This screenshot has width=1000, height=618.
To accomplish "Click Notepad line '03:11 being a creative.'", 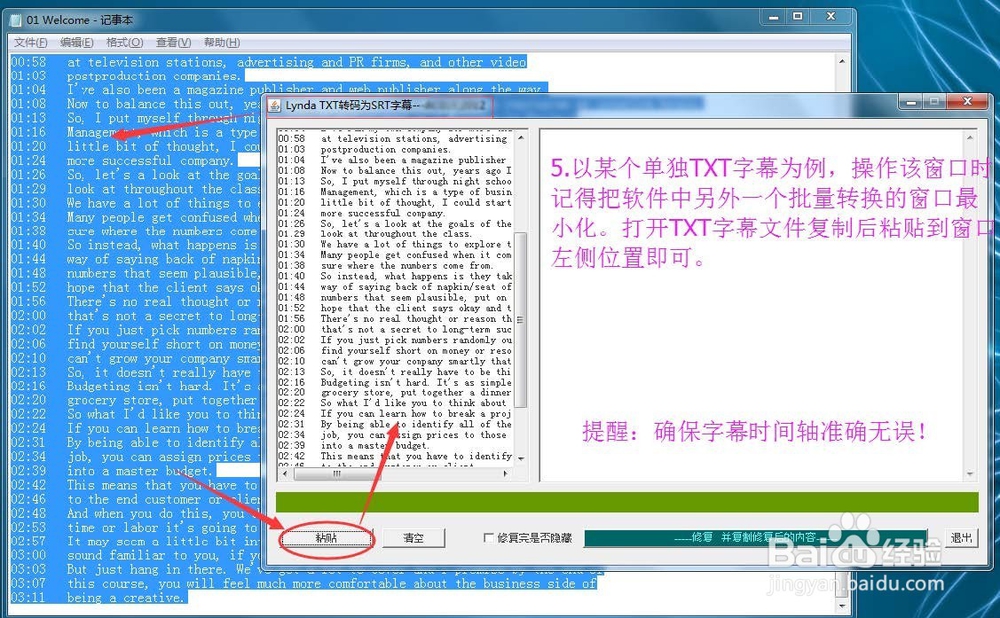I will 99,598.
